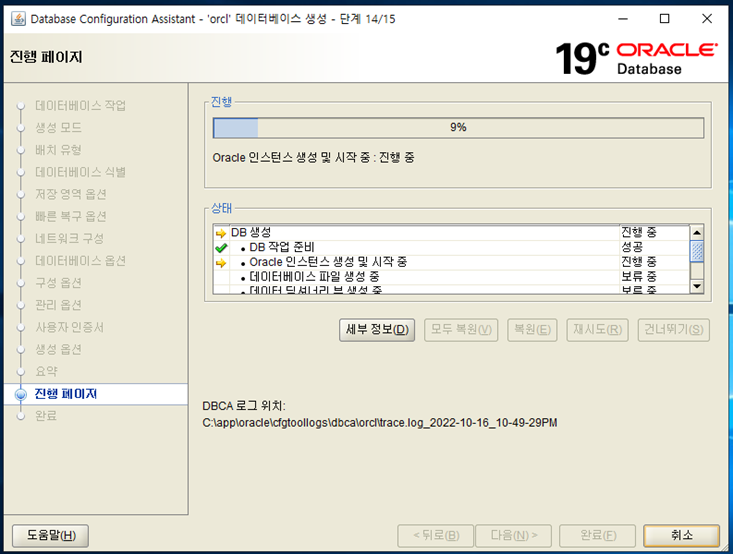Click the status list scrollbar thumb

click(697, 251)
